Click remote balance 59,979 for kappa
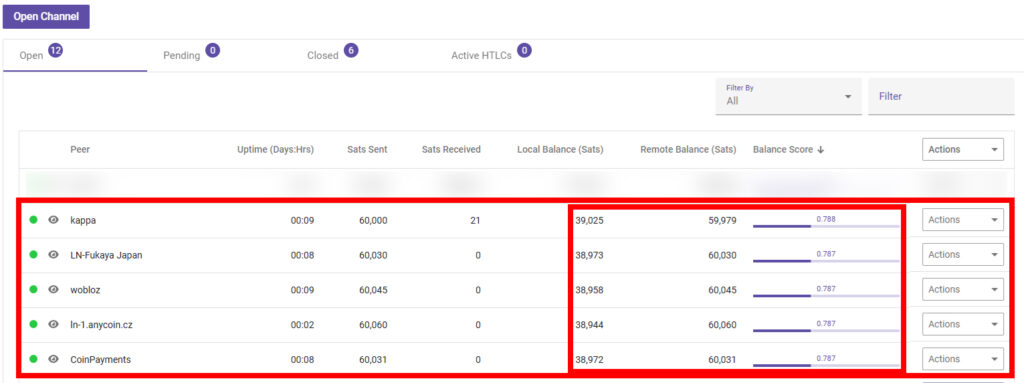1024x383 pixels. tap(722, 220)
